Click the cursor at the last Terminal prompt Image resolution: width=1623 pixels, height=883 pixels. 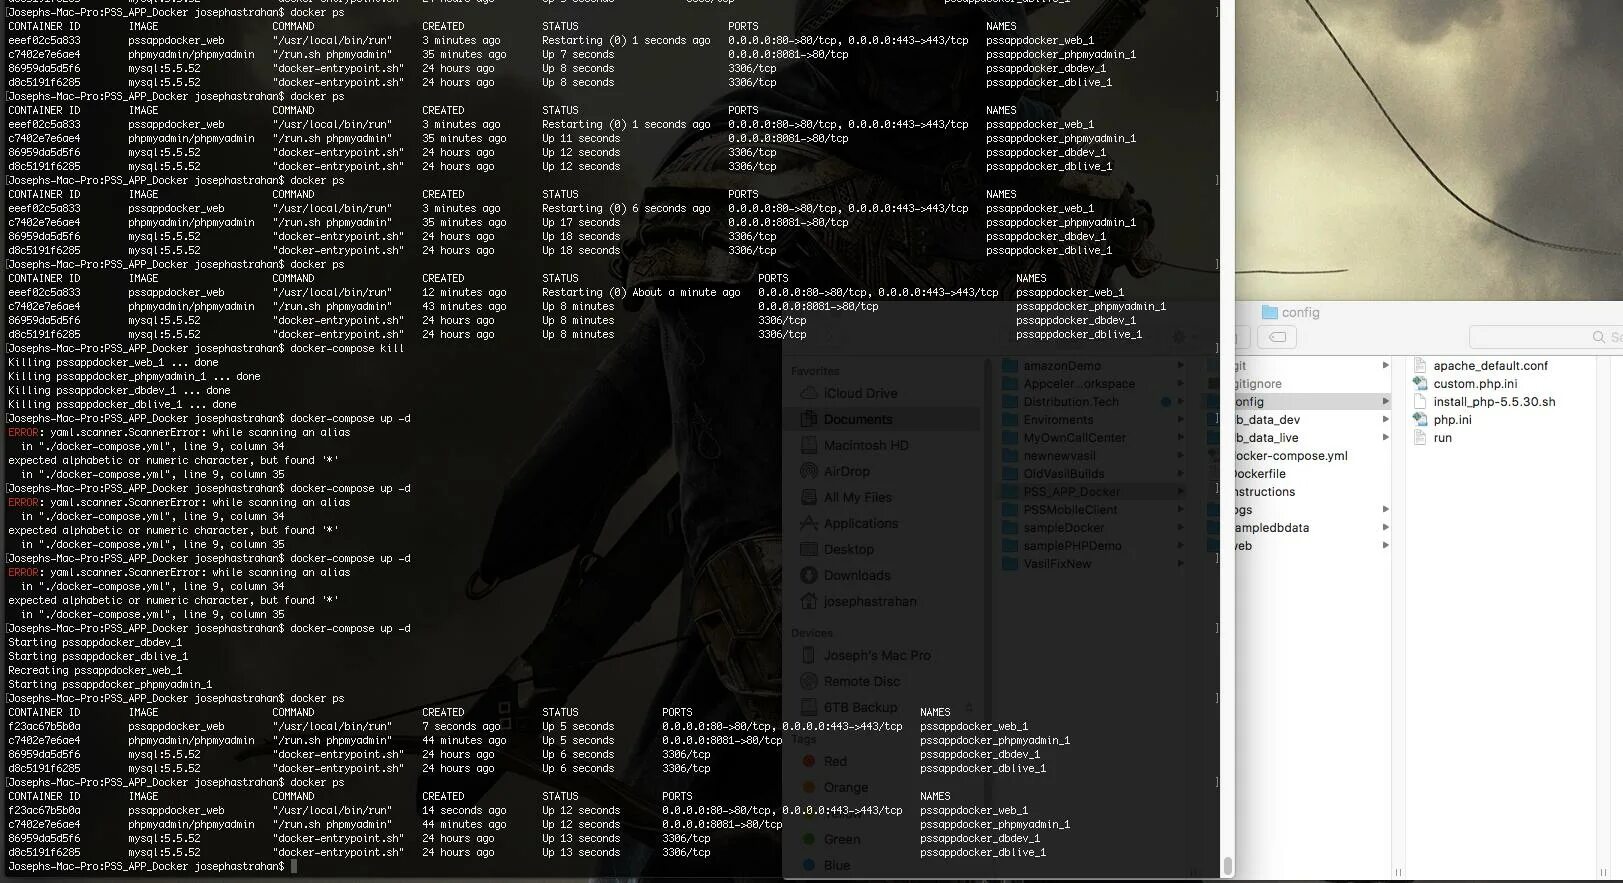point(294,866)
